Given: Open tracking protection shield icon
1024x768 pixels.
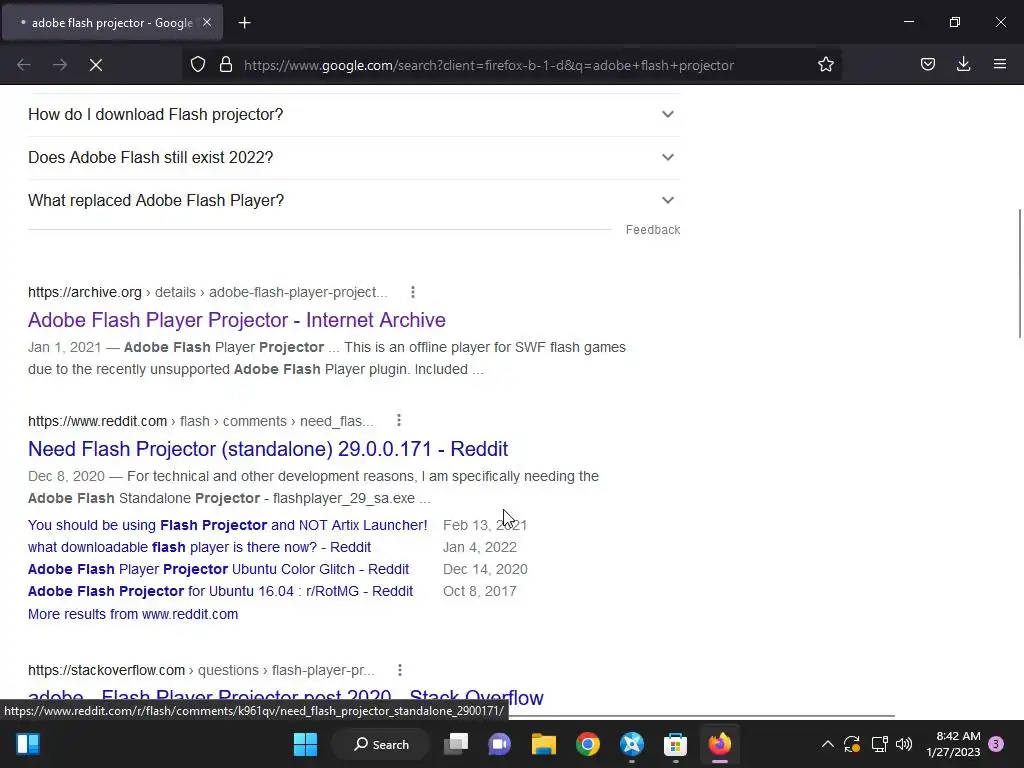Looking at the screenshot, I should point(198,65).
